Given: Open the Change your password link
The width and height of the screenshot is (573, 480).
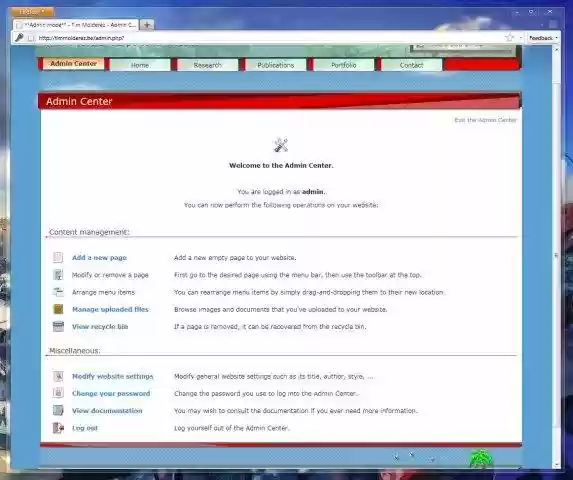Looking at the screenshot, I should tap(111, 393).
